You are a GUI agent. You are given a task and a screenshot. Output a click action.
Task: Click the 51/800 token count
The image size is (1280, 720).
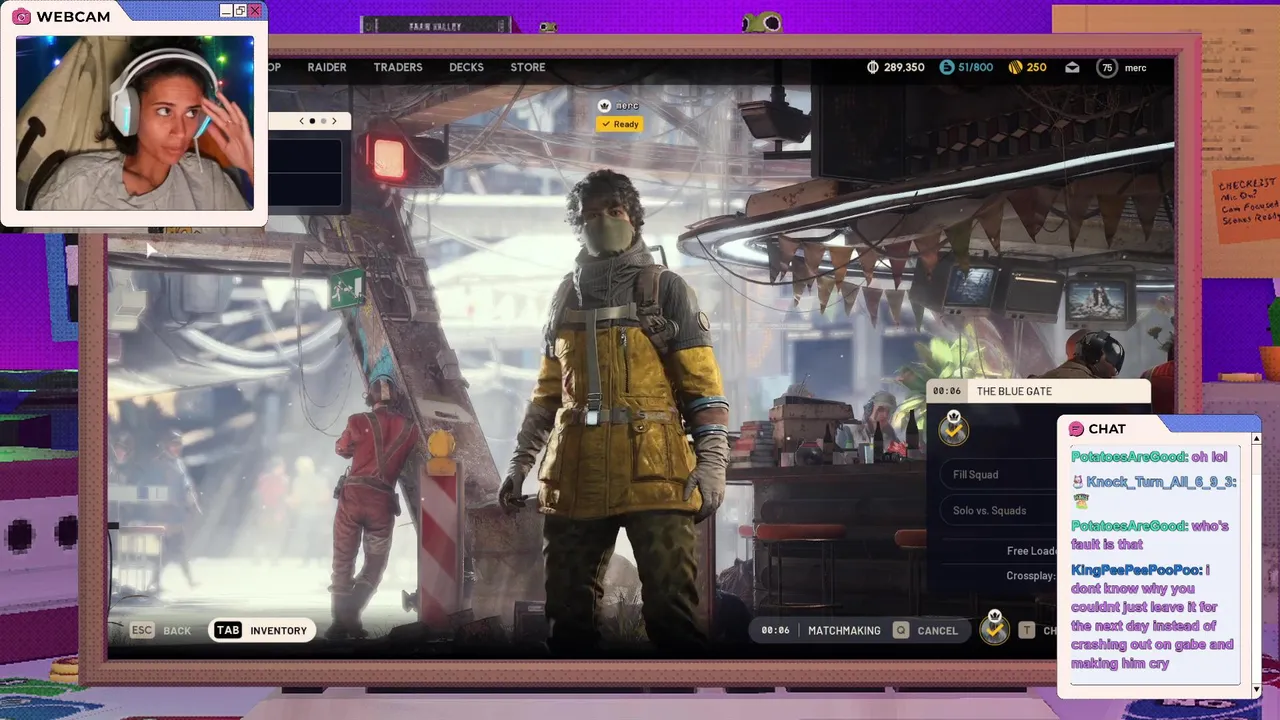[975, 67]
